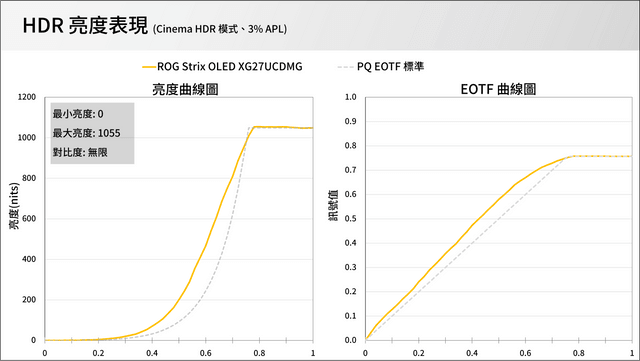
Task: Select the "最小亮度: 0" info line
Action: pos(78,114)
